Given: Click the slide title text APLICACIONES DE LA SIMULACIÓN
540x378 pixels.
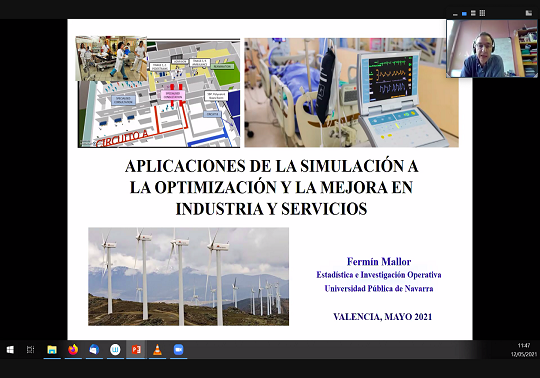Looking at the screenshot, I should pyautogui.click(x=271, y=166).
